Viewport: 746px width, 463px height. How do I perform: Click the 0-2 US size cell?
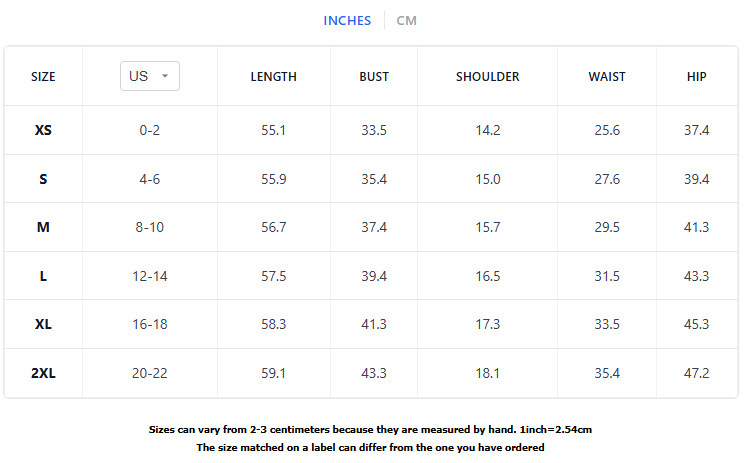(x=149, y=131)
